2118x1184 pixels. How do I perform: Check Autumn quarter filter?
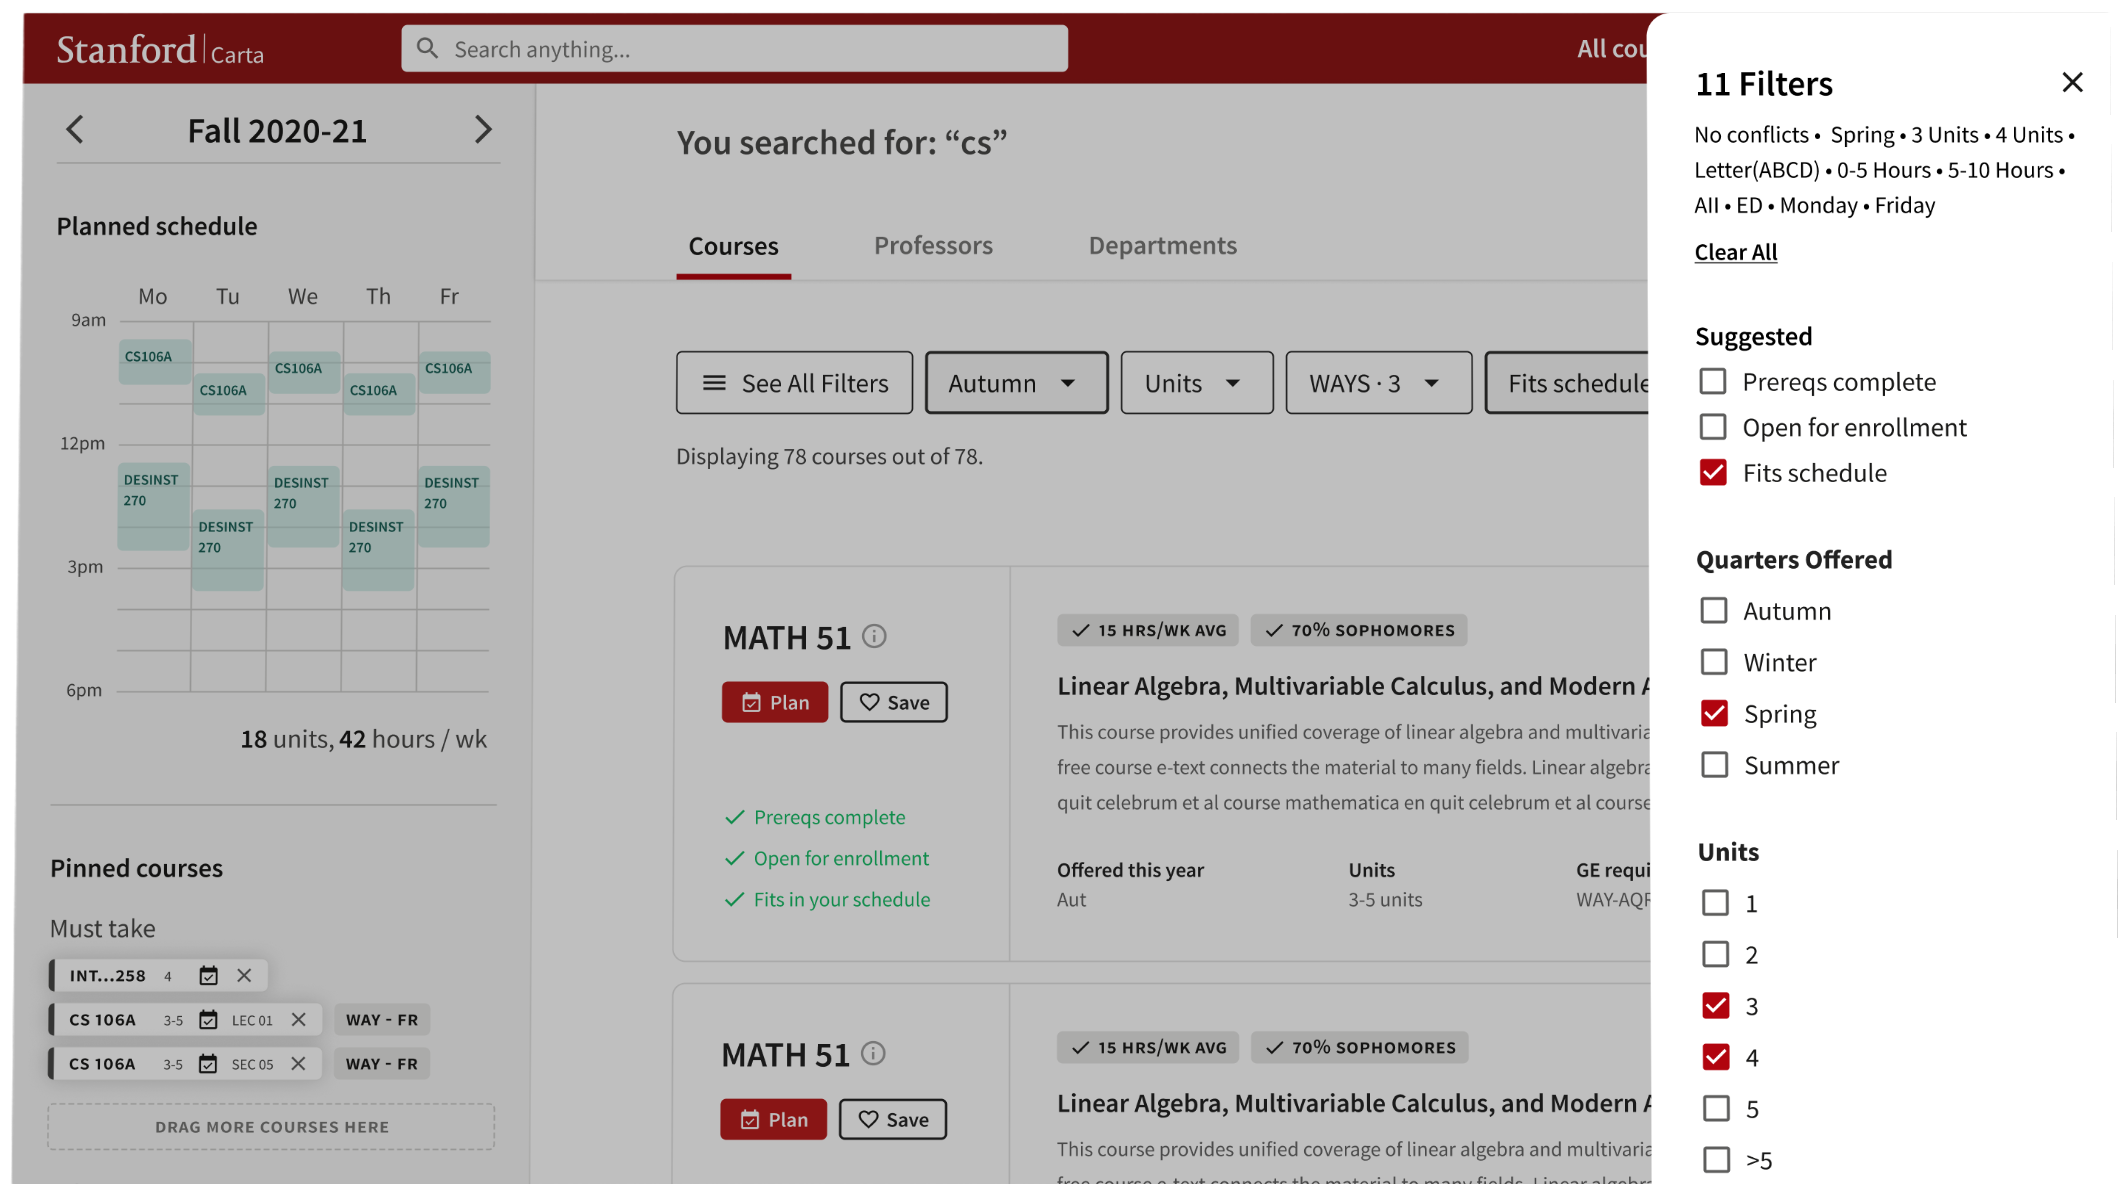pos(1714,610)
